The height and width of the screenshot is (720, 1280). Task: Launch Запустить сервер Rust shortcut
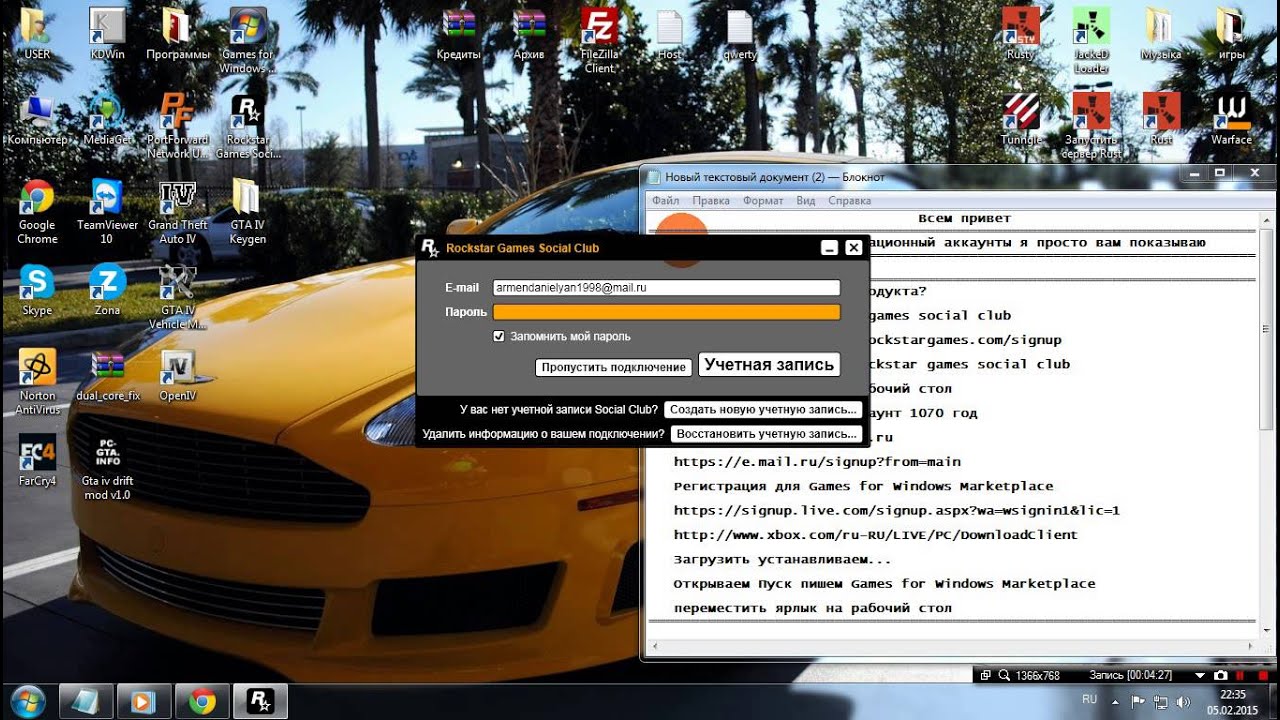pos(1091,125)
